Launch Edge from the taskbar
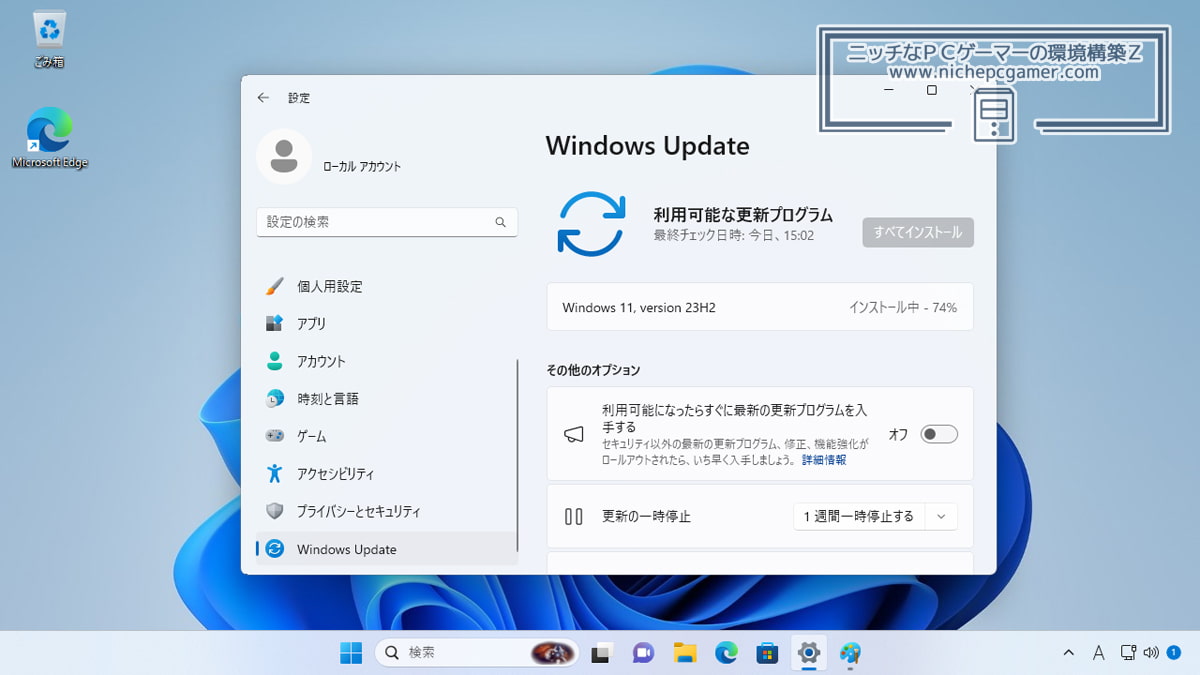Image resolution: width=1200 pixels, height=675 pixels. click(726, 653)
